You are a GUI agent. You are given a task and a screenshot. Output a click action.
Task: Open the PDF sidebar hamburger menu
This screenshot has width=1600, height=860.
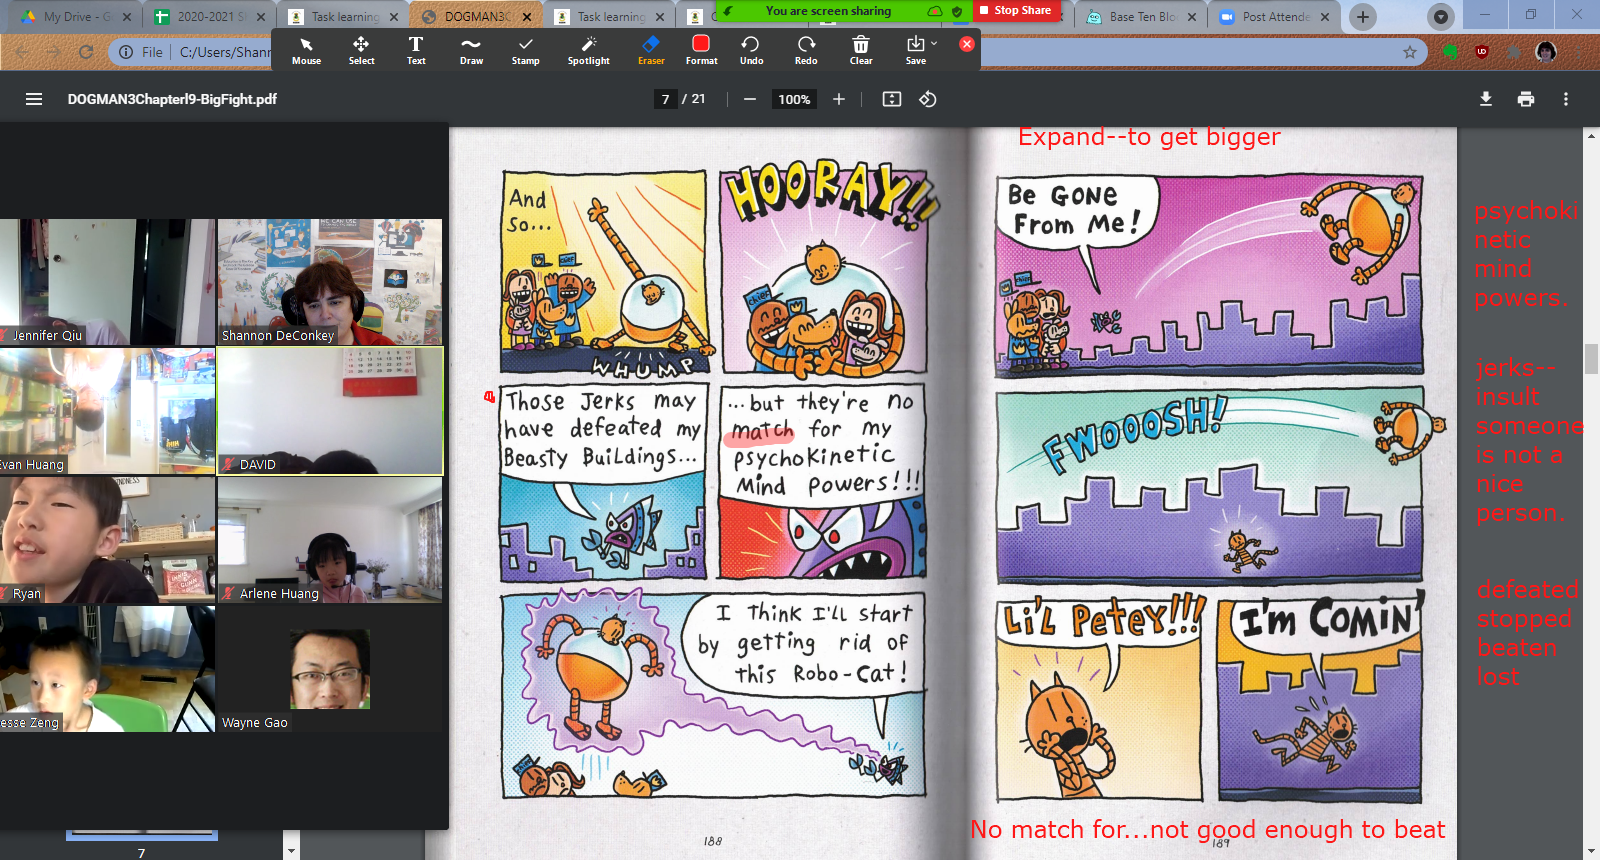click(34, 99)
